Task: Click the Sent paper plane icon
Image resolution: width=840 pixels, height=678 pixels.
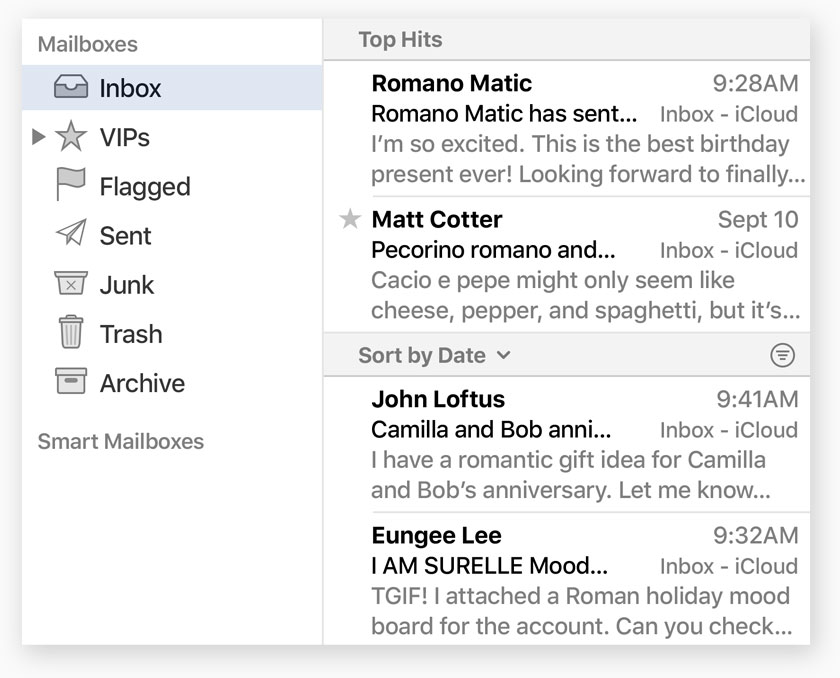Action: 71,234
